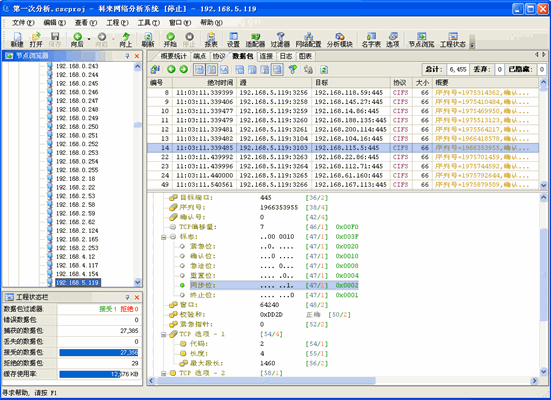Open the 适配器 (Adapter) settings icon
Image resolution: width=551 pixels, height=400 pixels.
click(255, 39)
